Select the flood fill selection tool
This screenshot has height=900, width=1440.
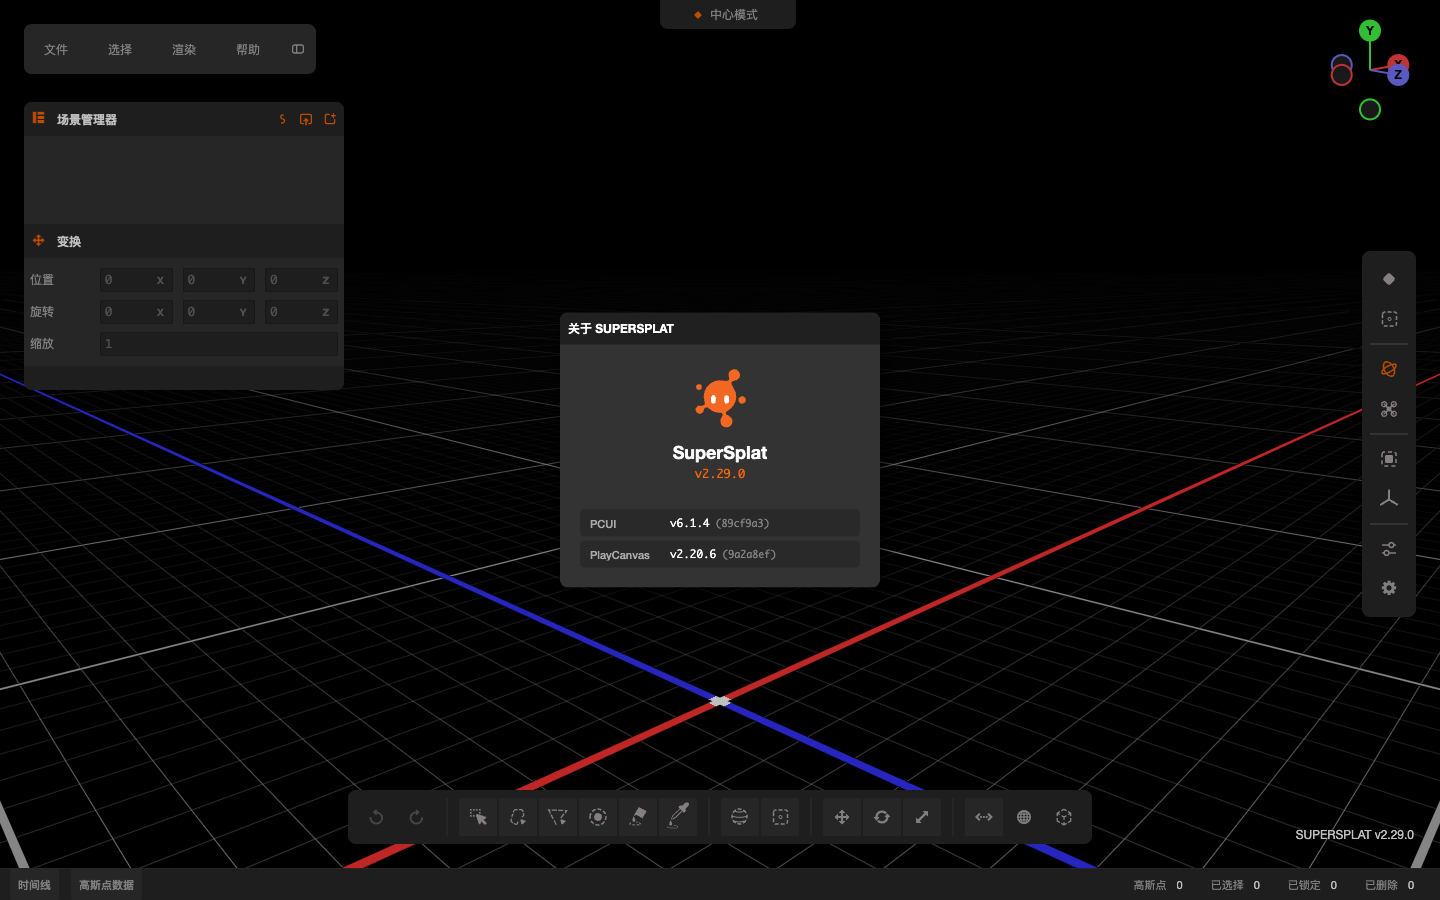tap(638, 817)
